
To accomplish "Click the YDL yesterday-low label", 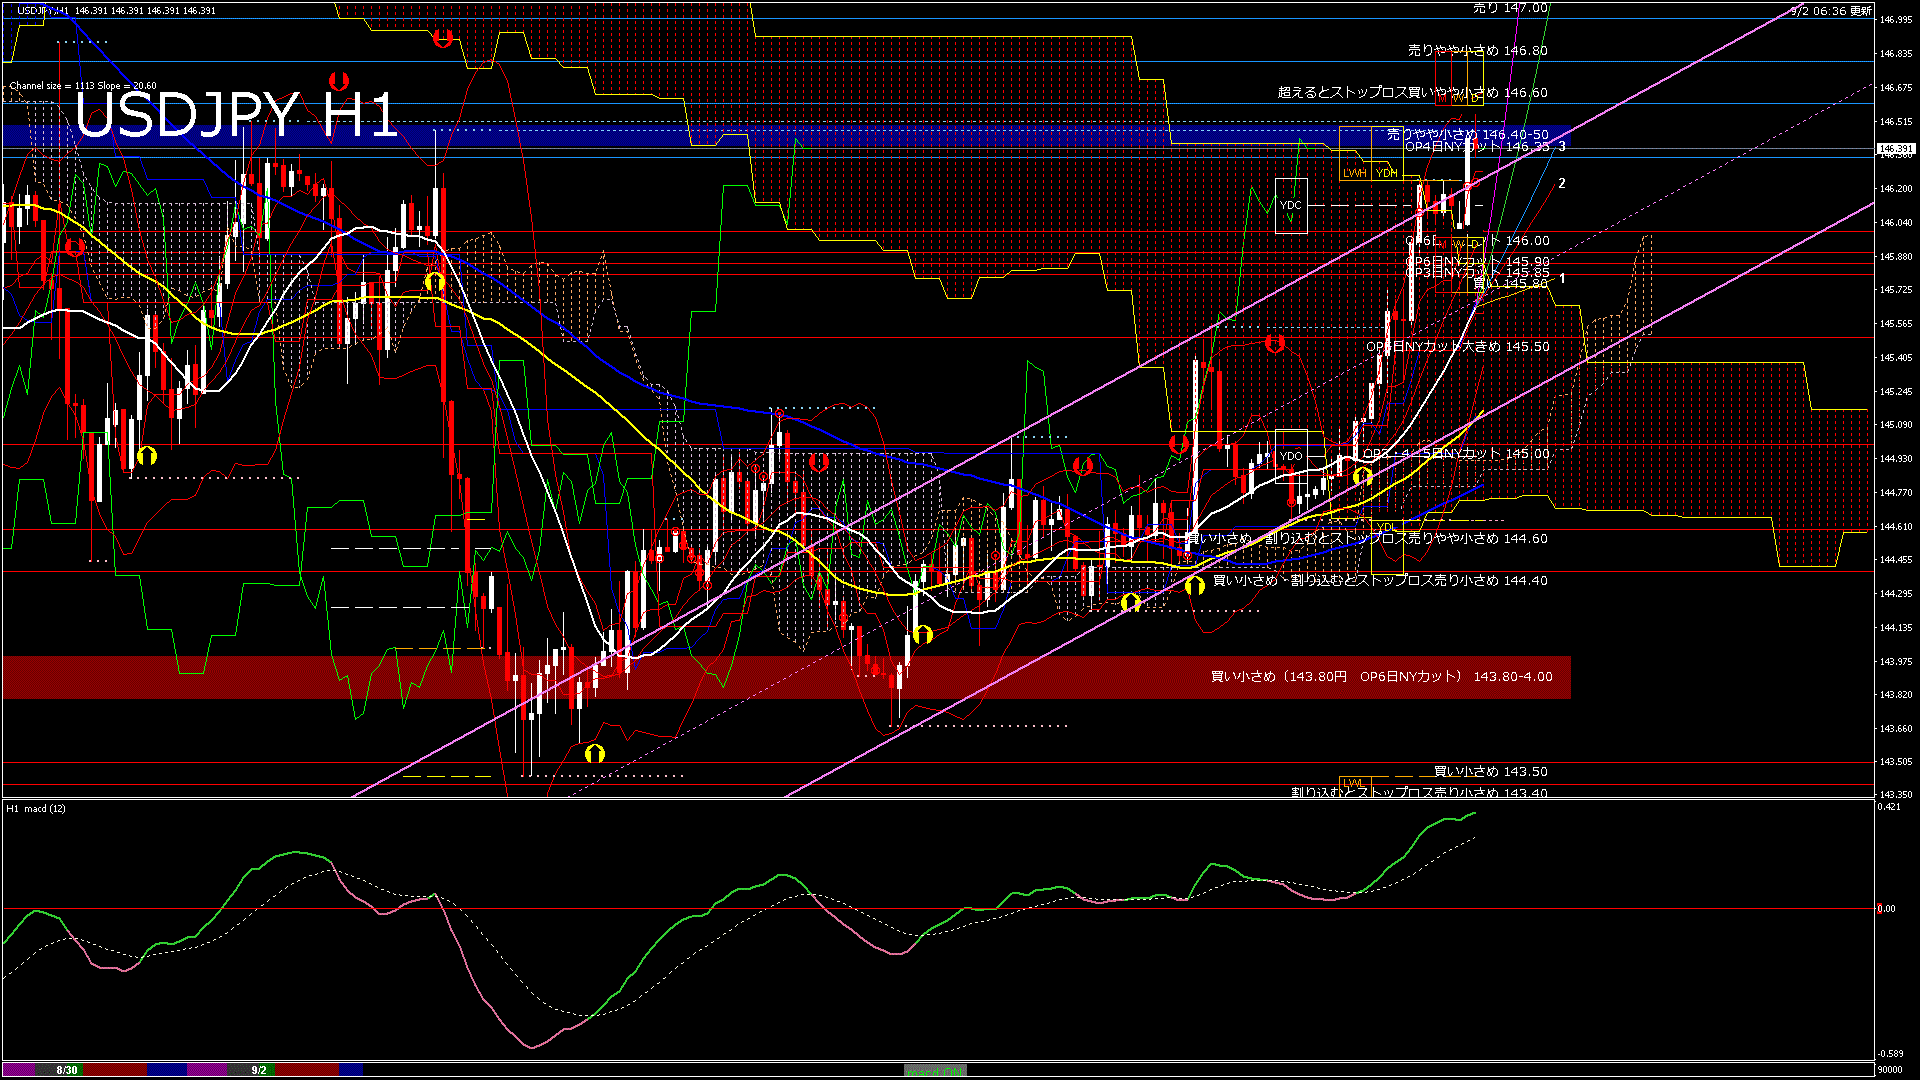I will coord(1385,527).
